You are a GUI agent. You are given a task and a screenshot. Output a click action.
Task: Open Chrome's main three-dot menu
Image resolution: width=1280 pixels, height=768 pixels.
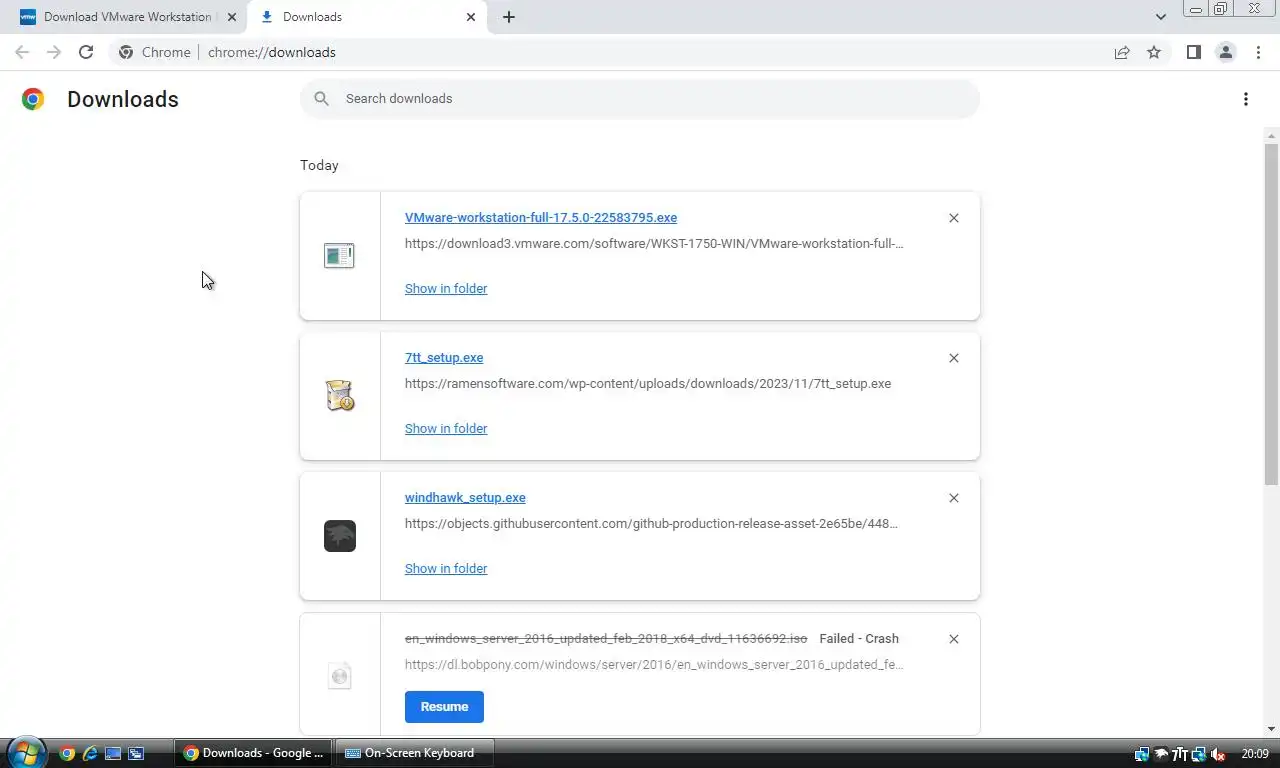tap(1258, 52)
